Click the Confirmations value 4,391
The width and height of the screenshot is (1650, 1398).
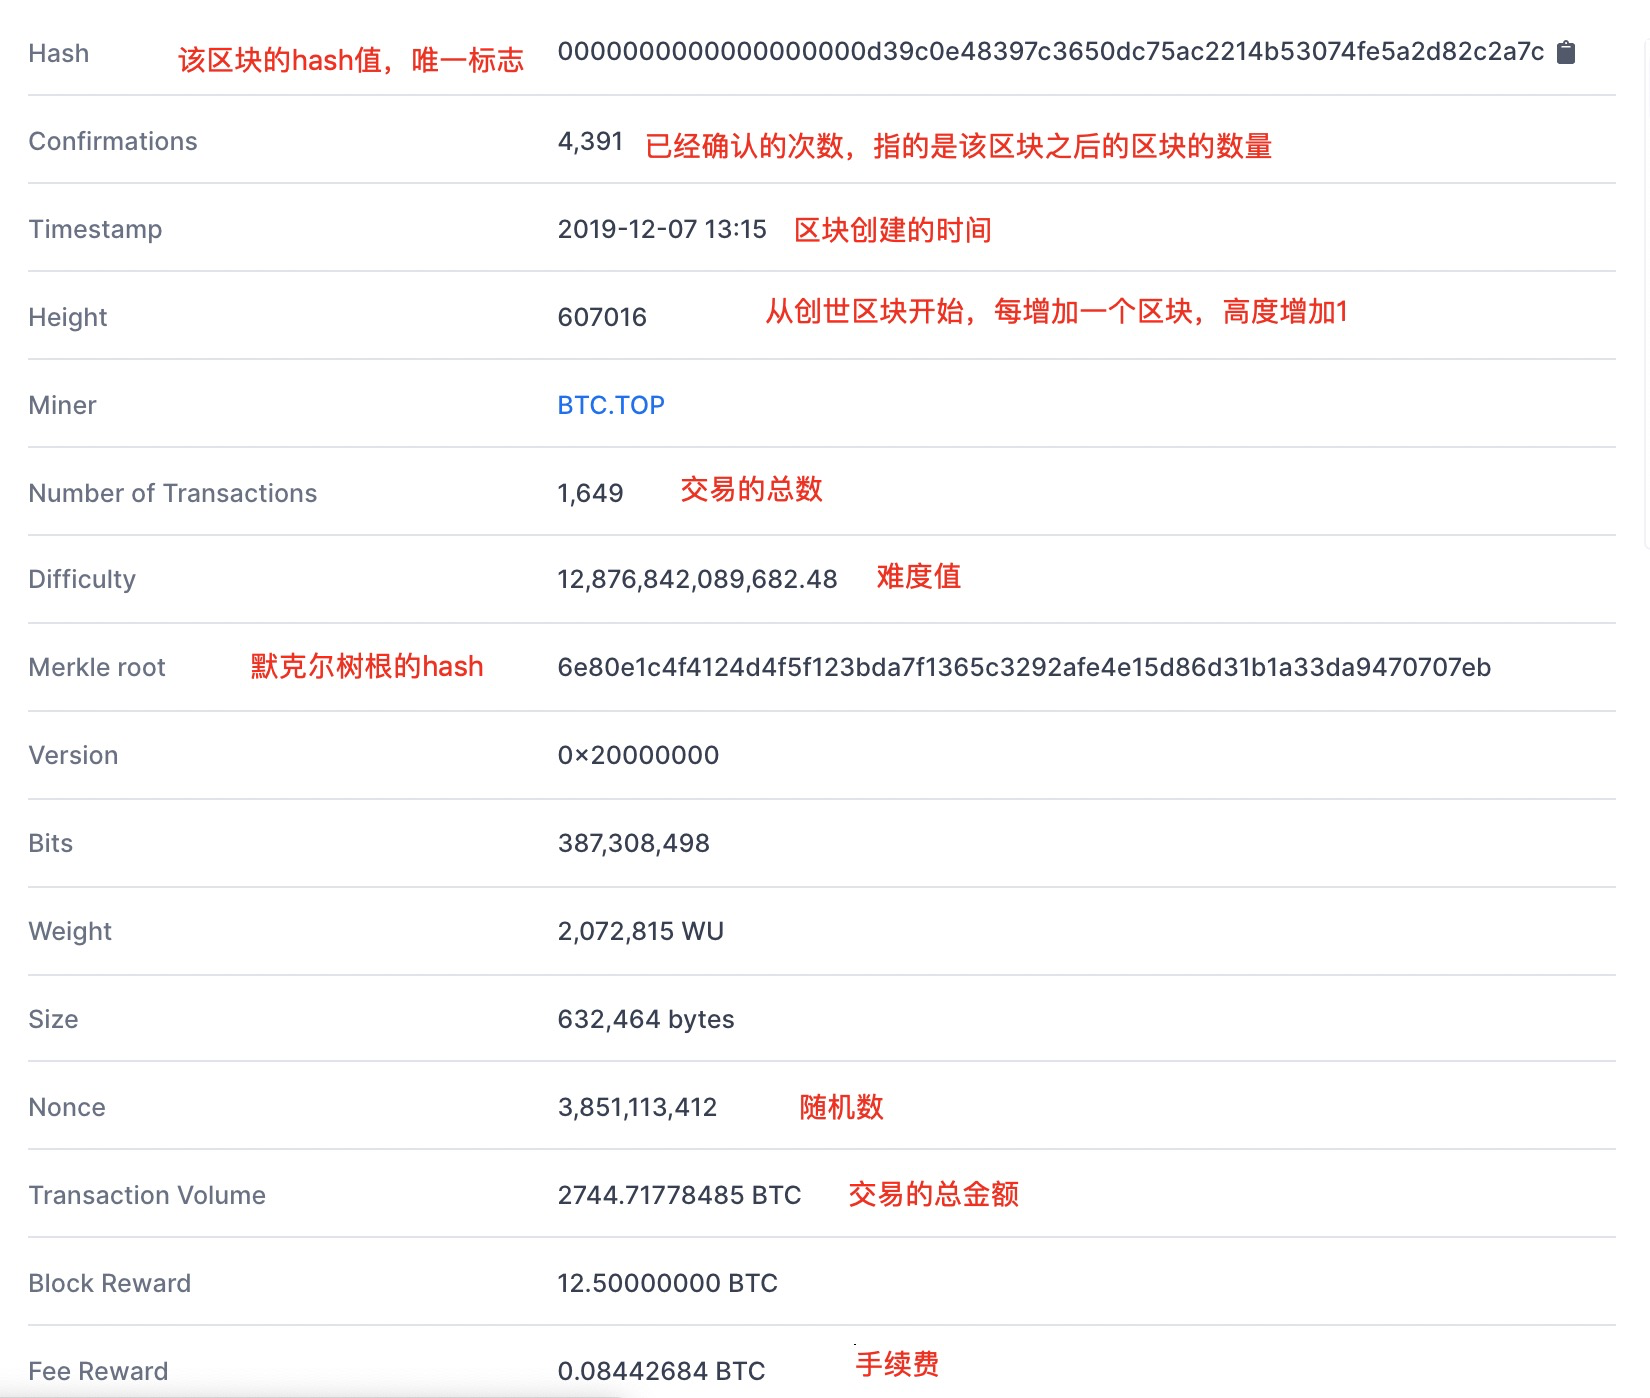click(591, 141)
